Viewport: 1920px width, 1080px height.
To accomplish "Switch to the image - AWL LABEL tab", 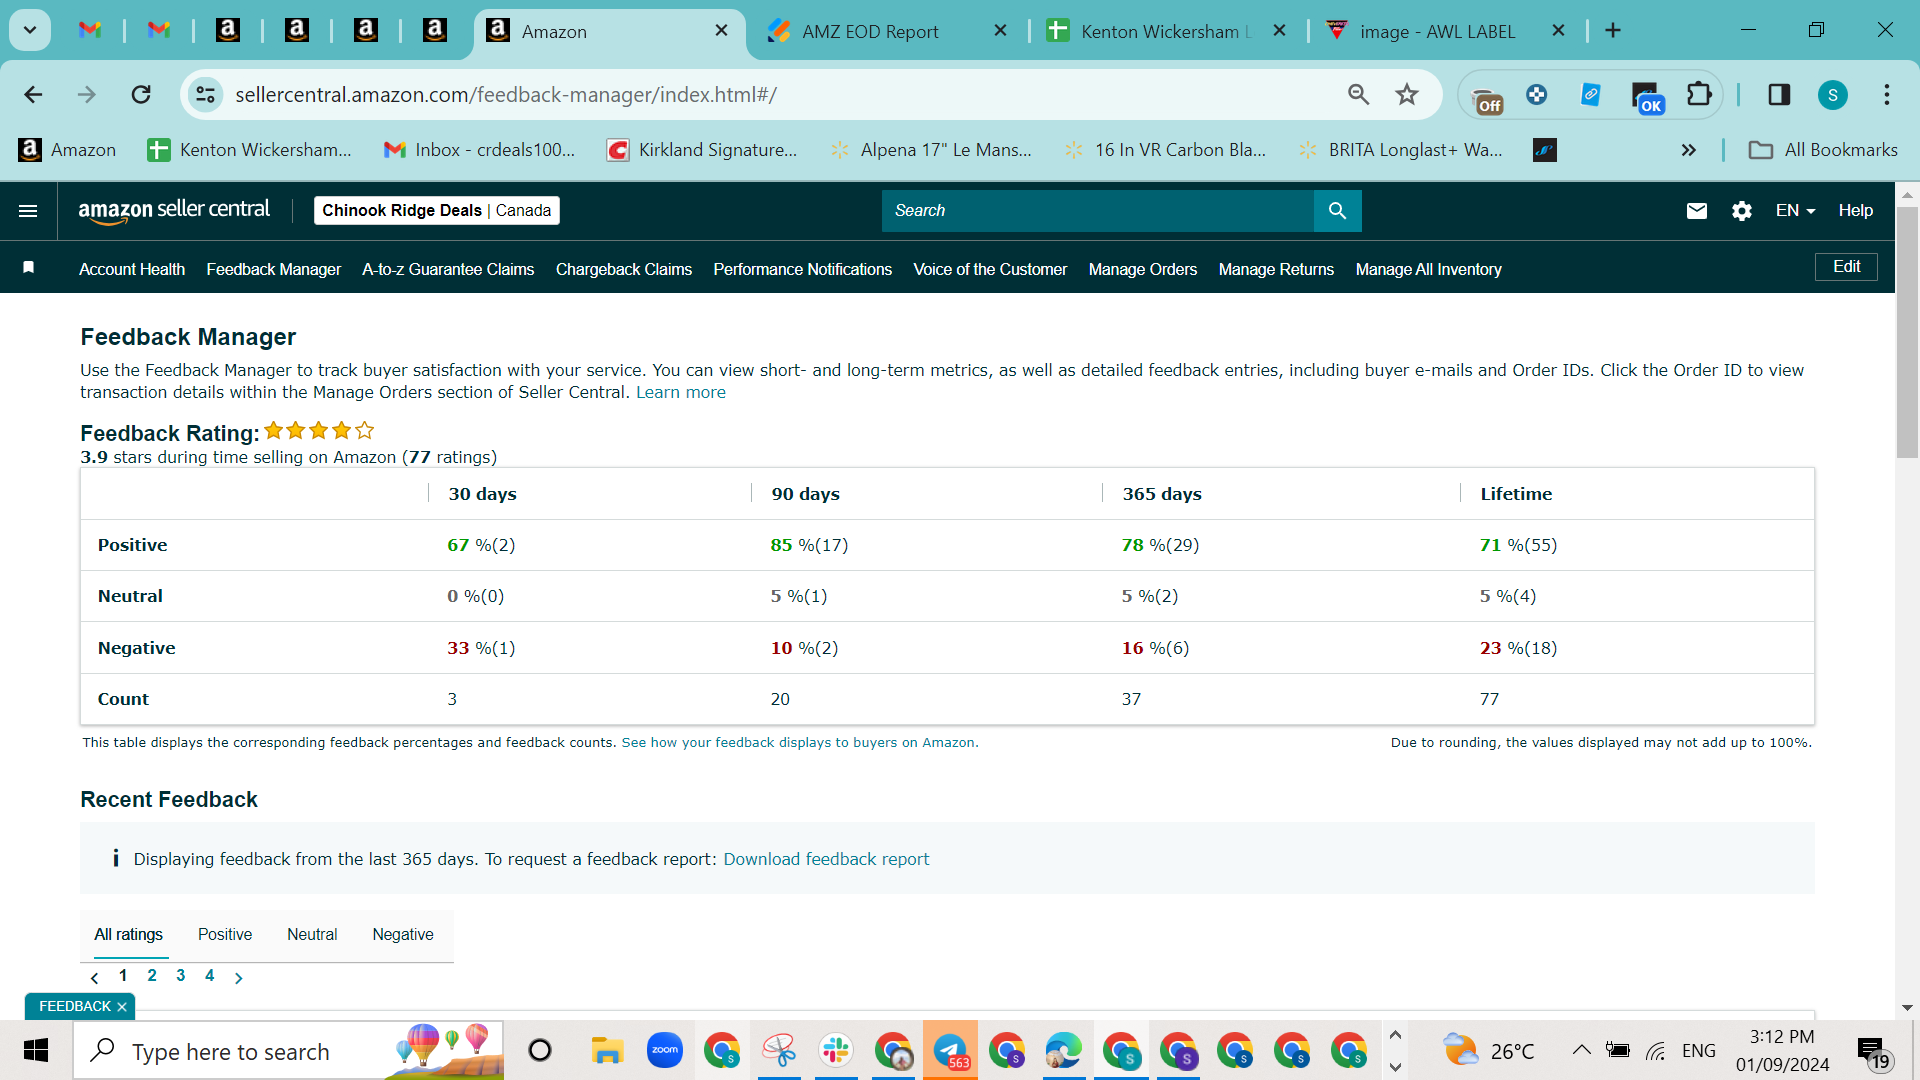I will click(1438, 31).
